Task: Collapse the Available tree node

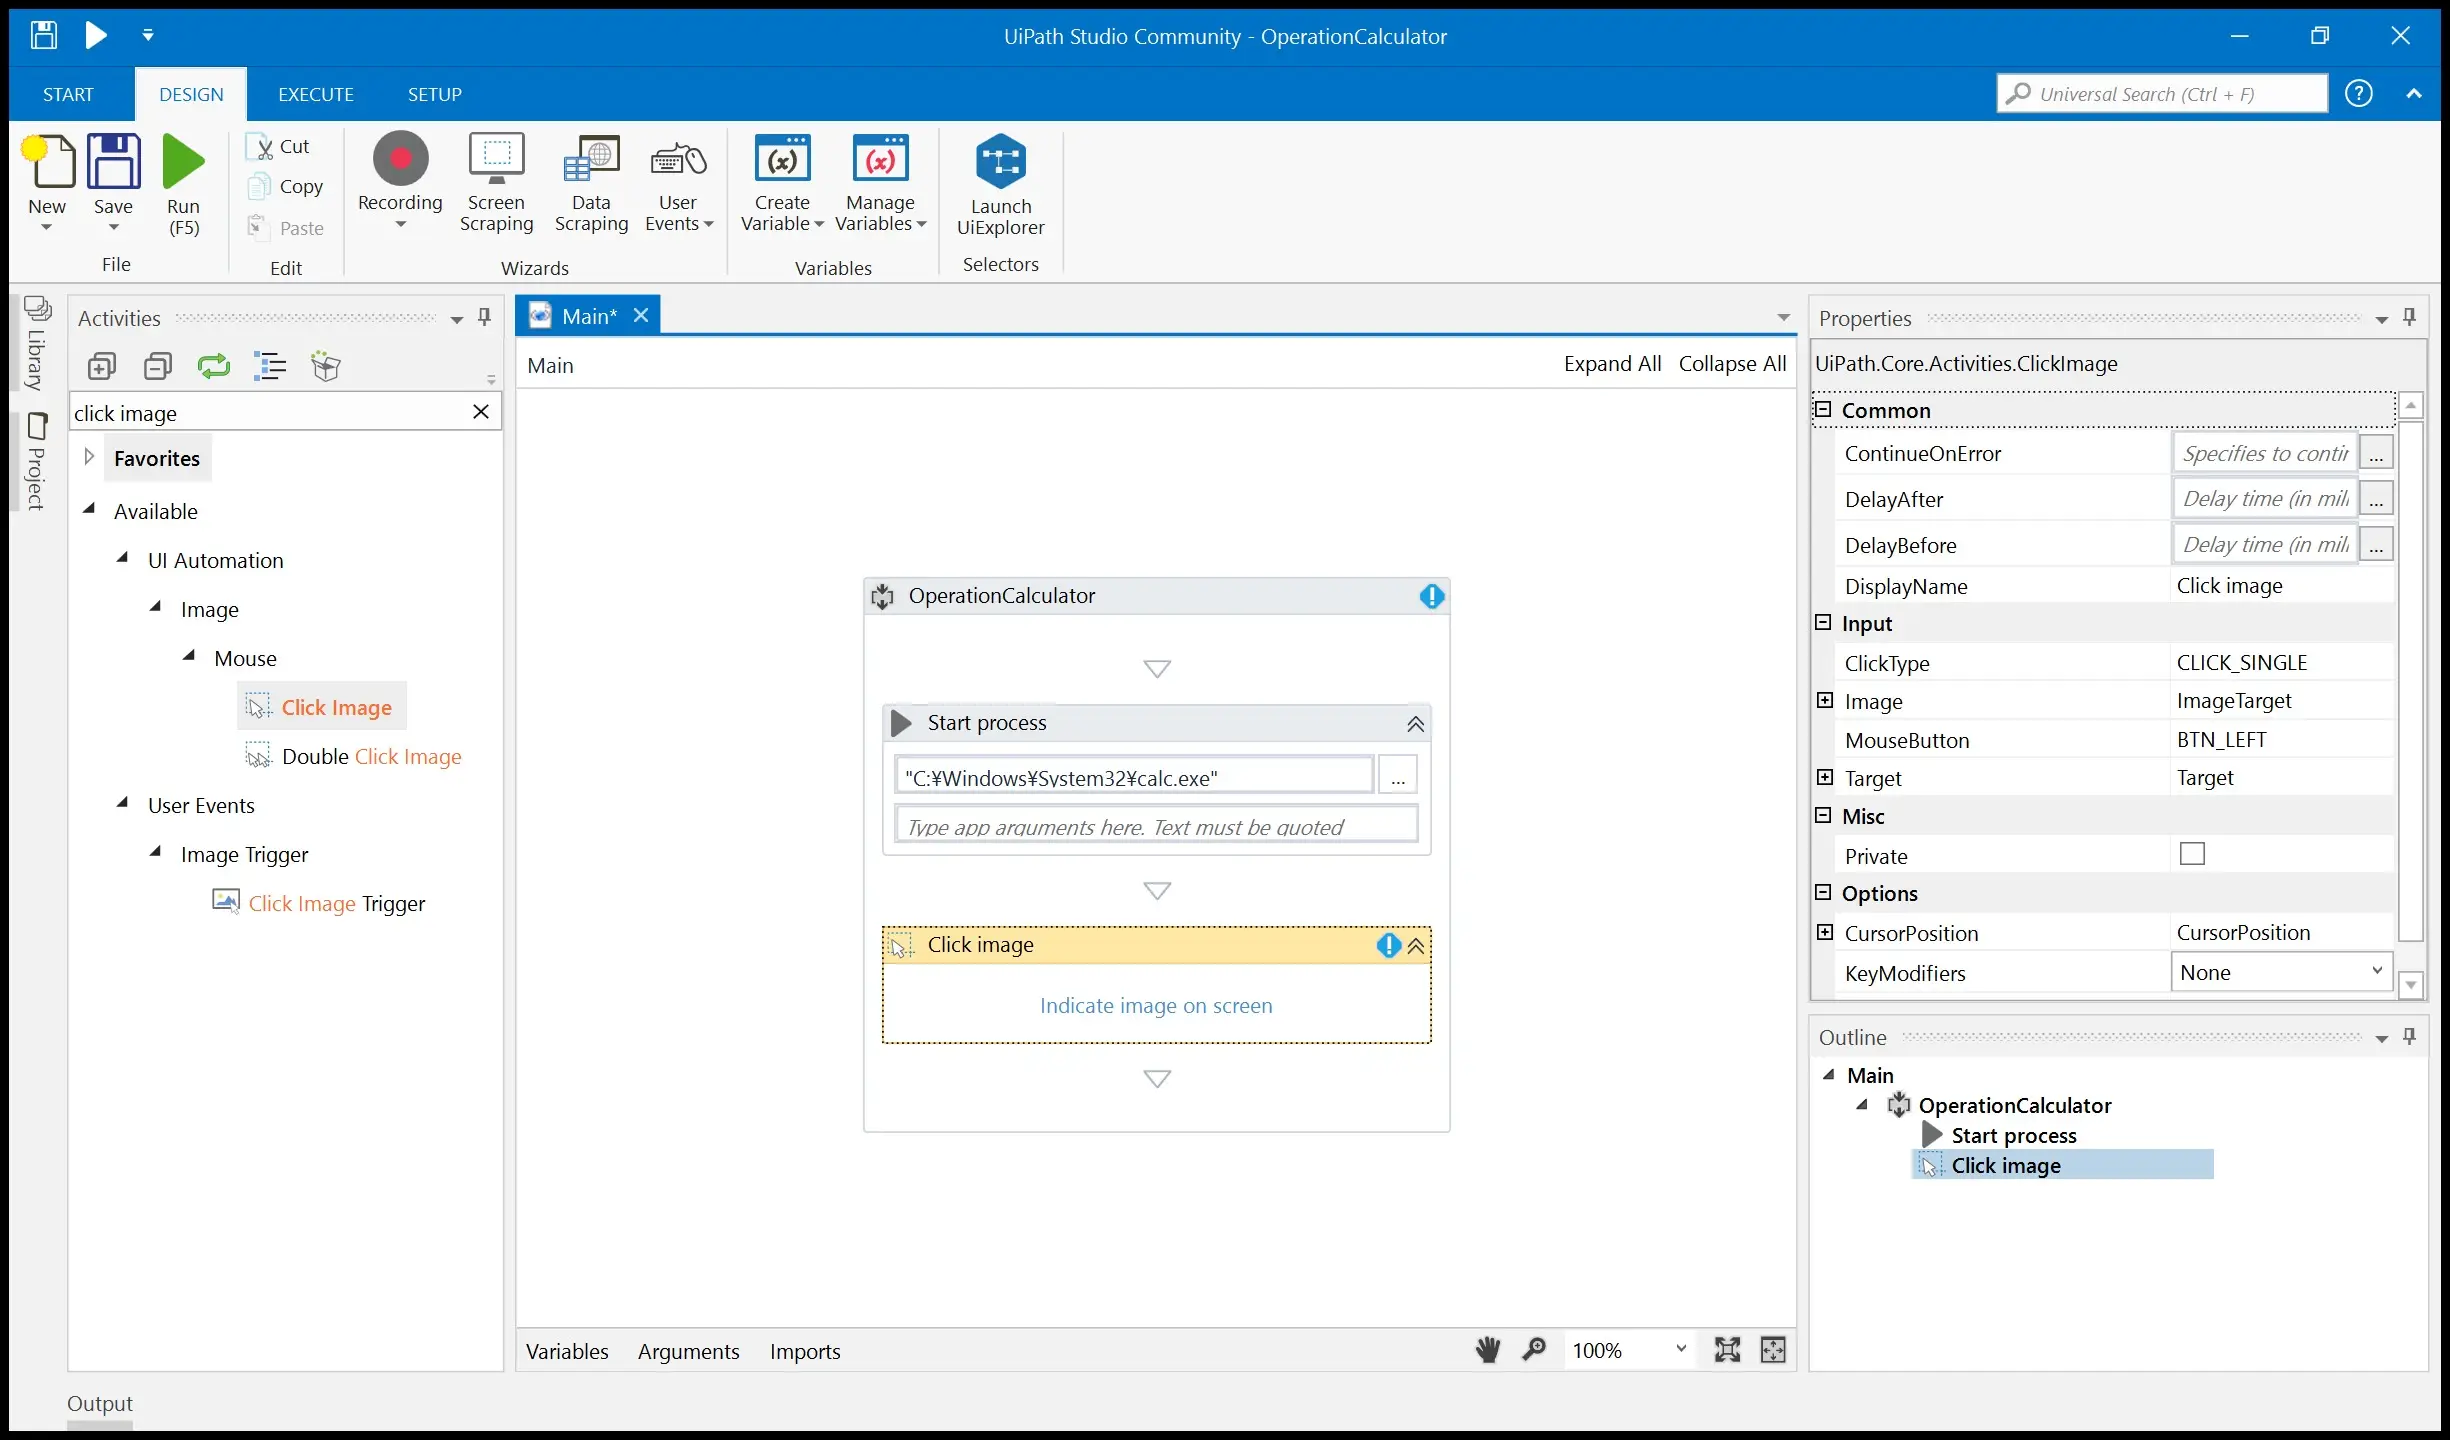Action: (x=89, y=509)
